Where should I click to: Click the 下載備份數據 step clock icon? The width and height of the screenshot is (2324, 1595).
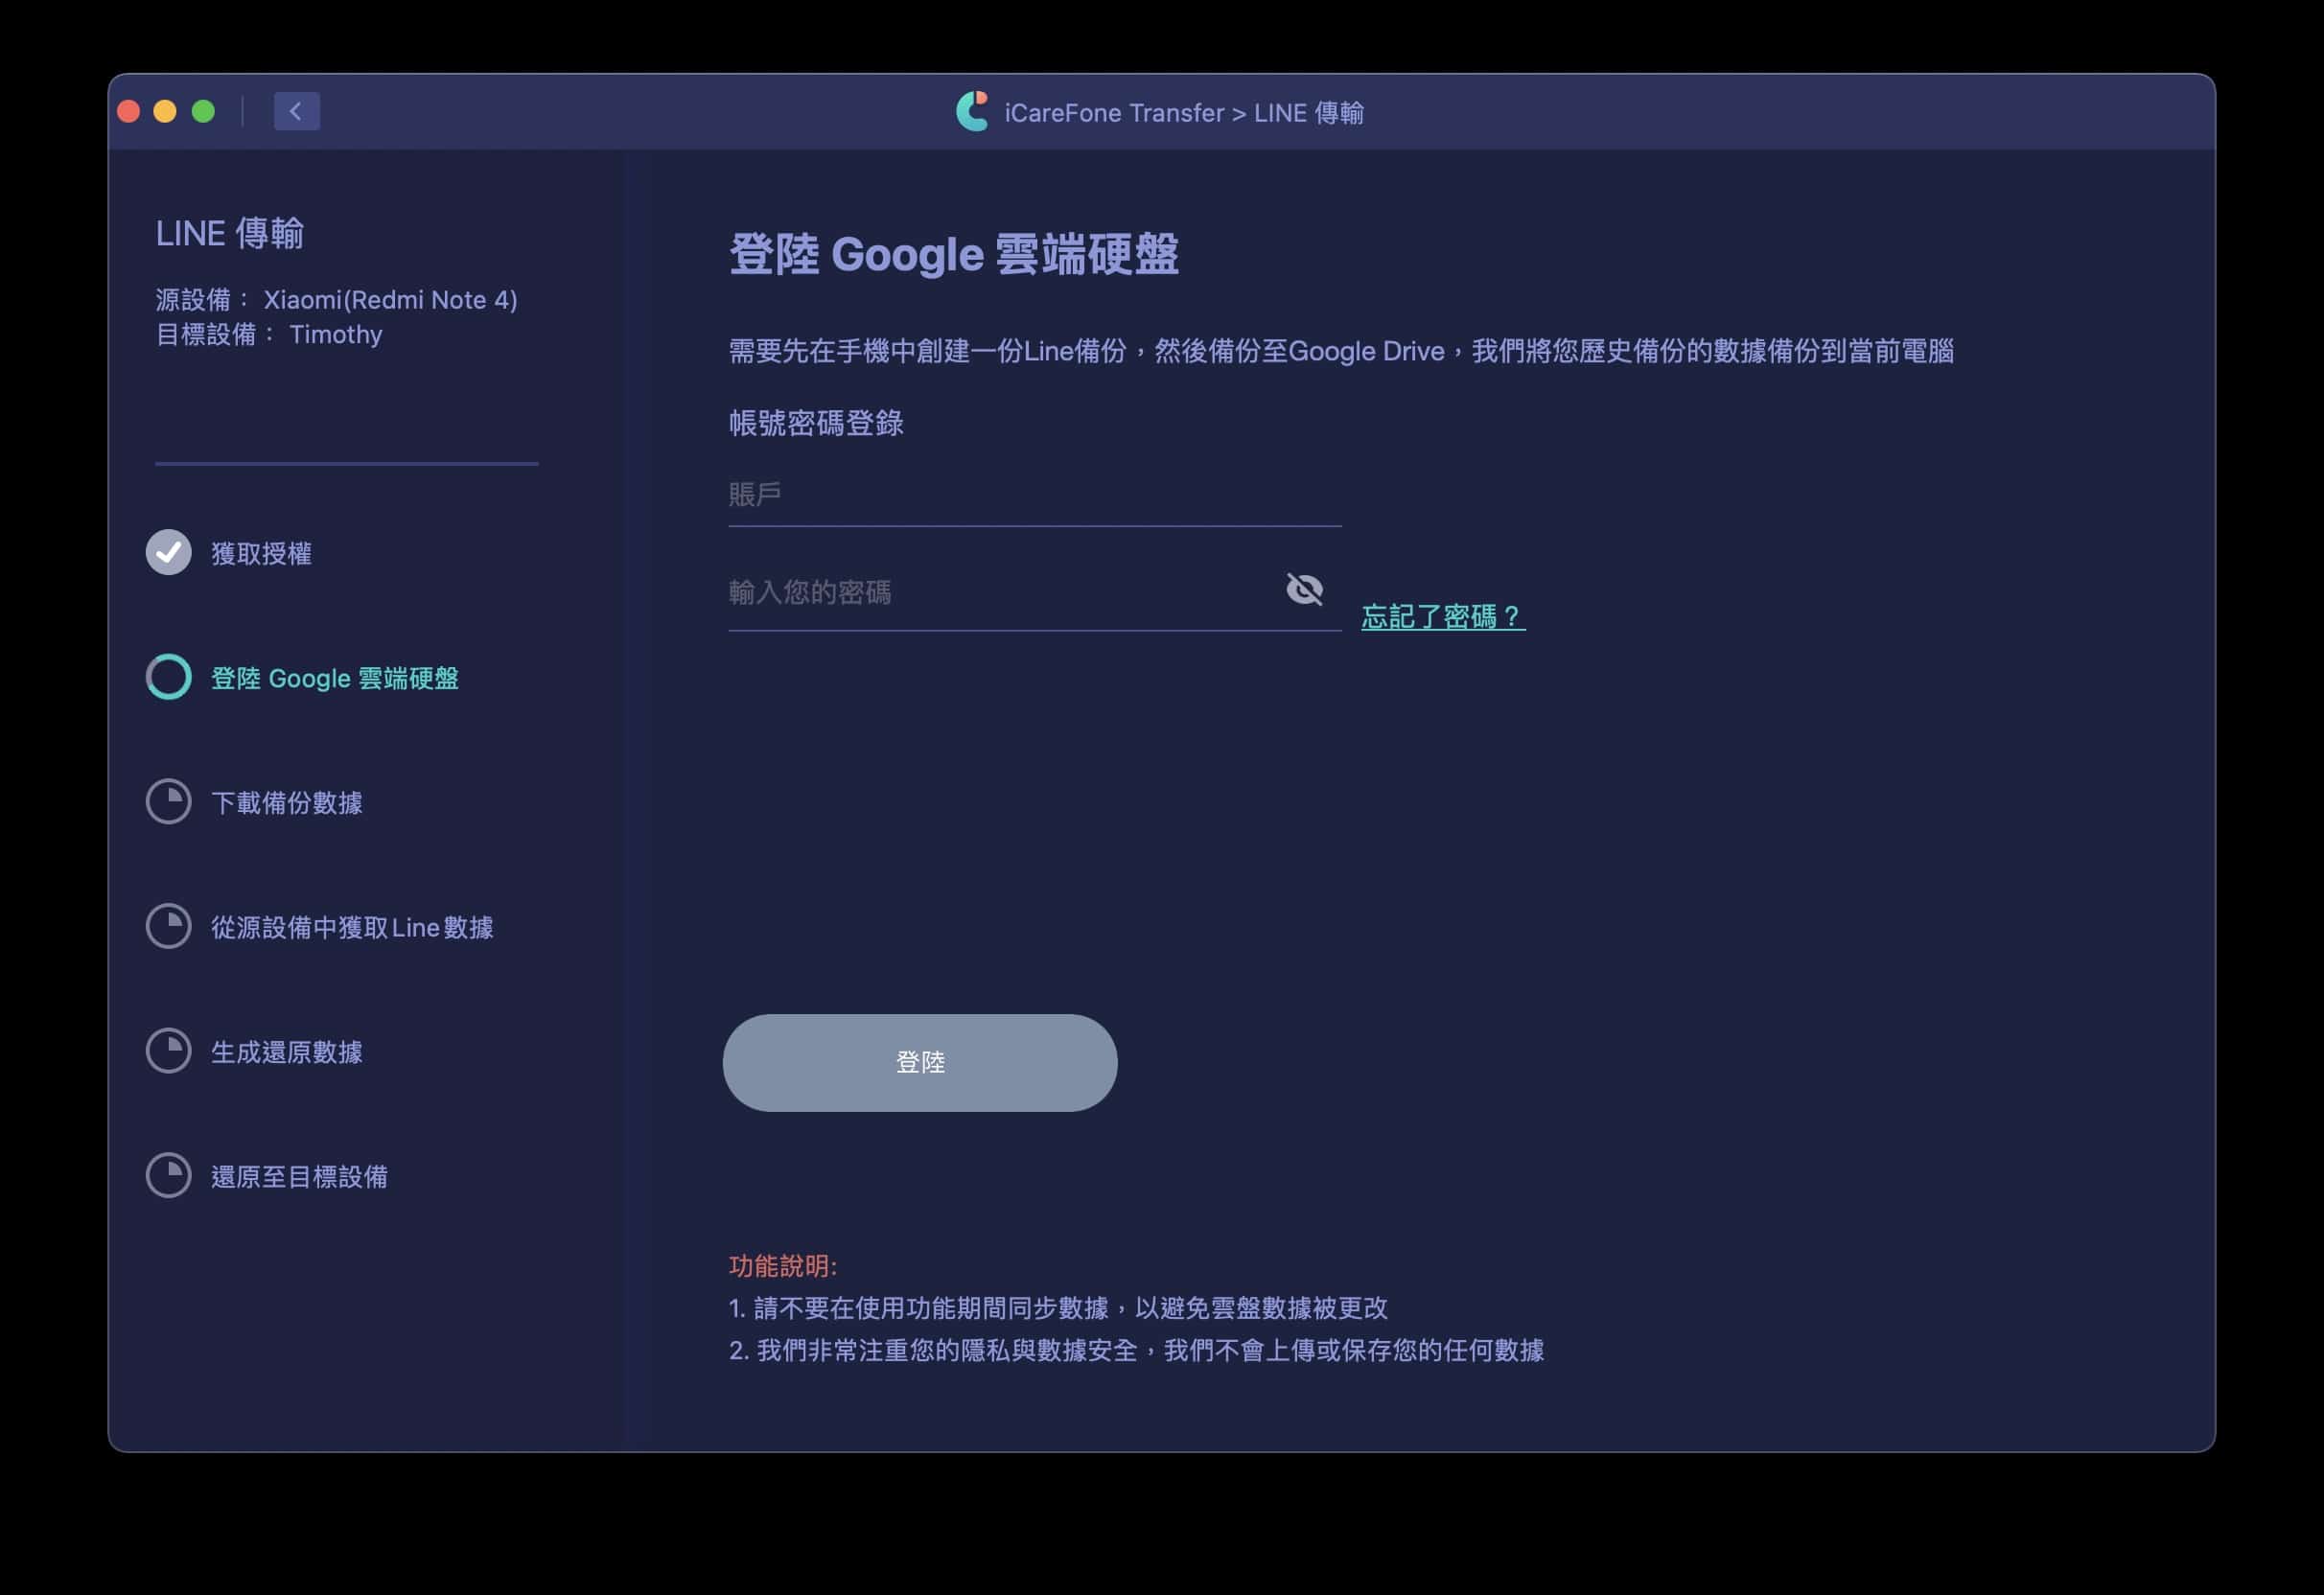(169, 802)
